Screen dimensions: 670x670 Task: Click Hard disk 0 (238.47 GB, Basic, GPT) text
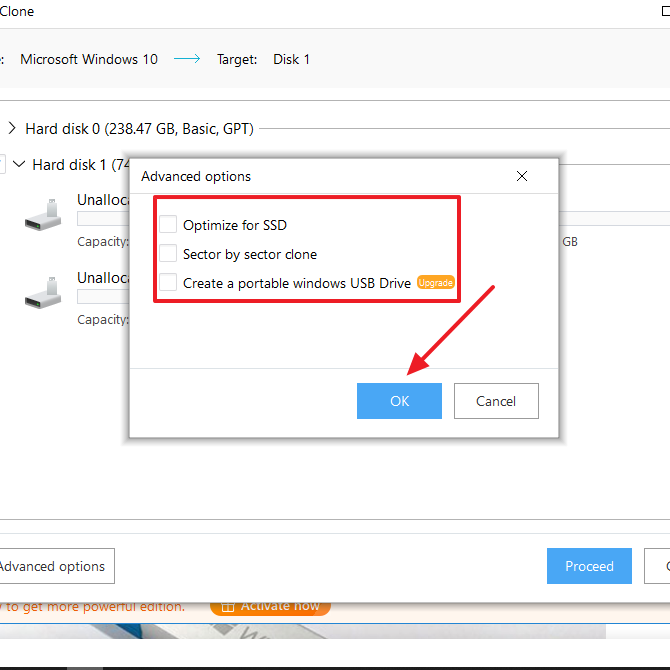coord(139,129)
